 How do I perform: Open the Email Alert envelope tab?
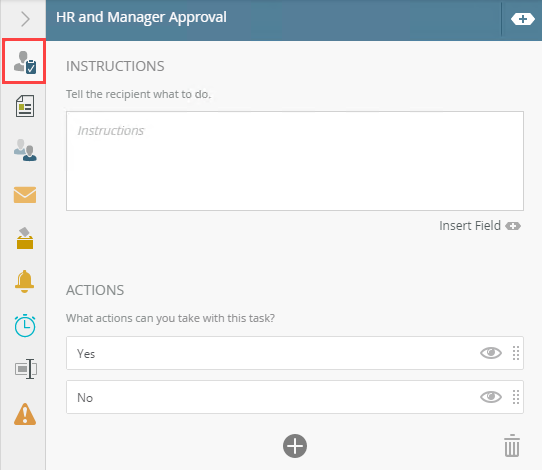coord(25,195)
